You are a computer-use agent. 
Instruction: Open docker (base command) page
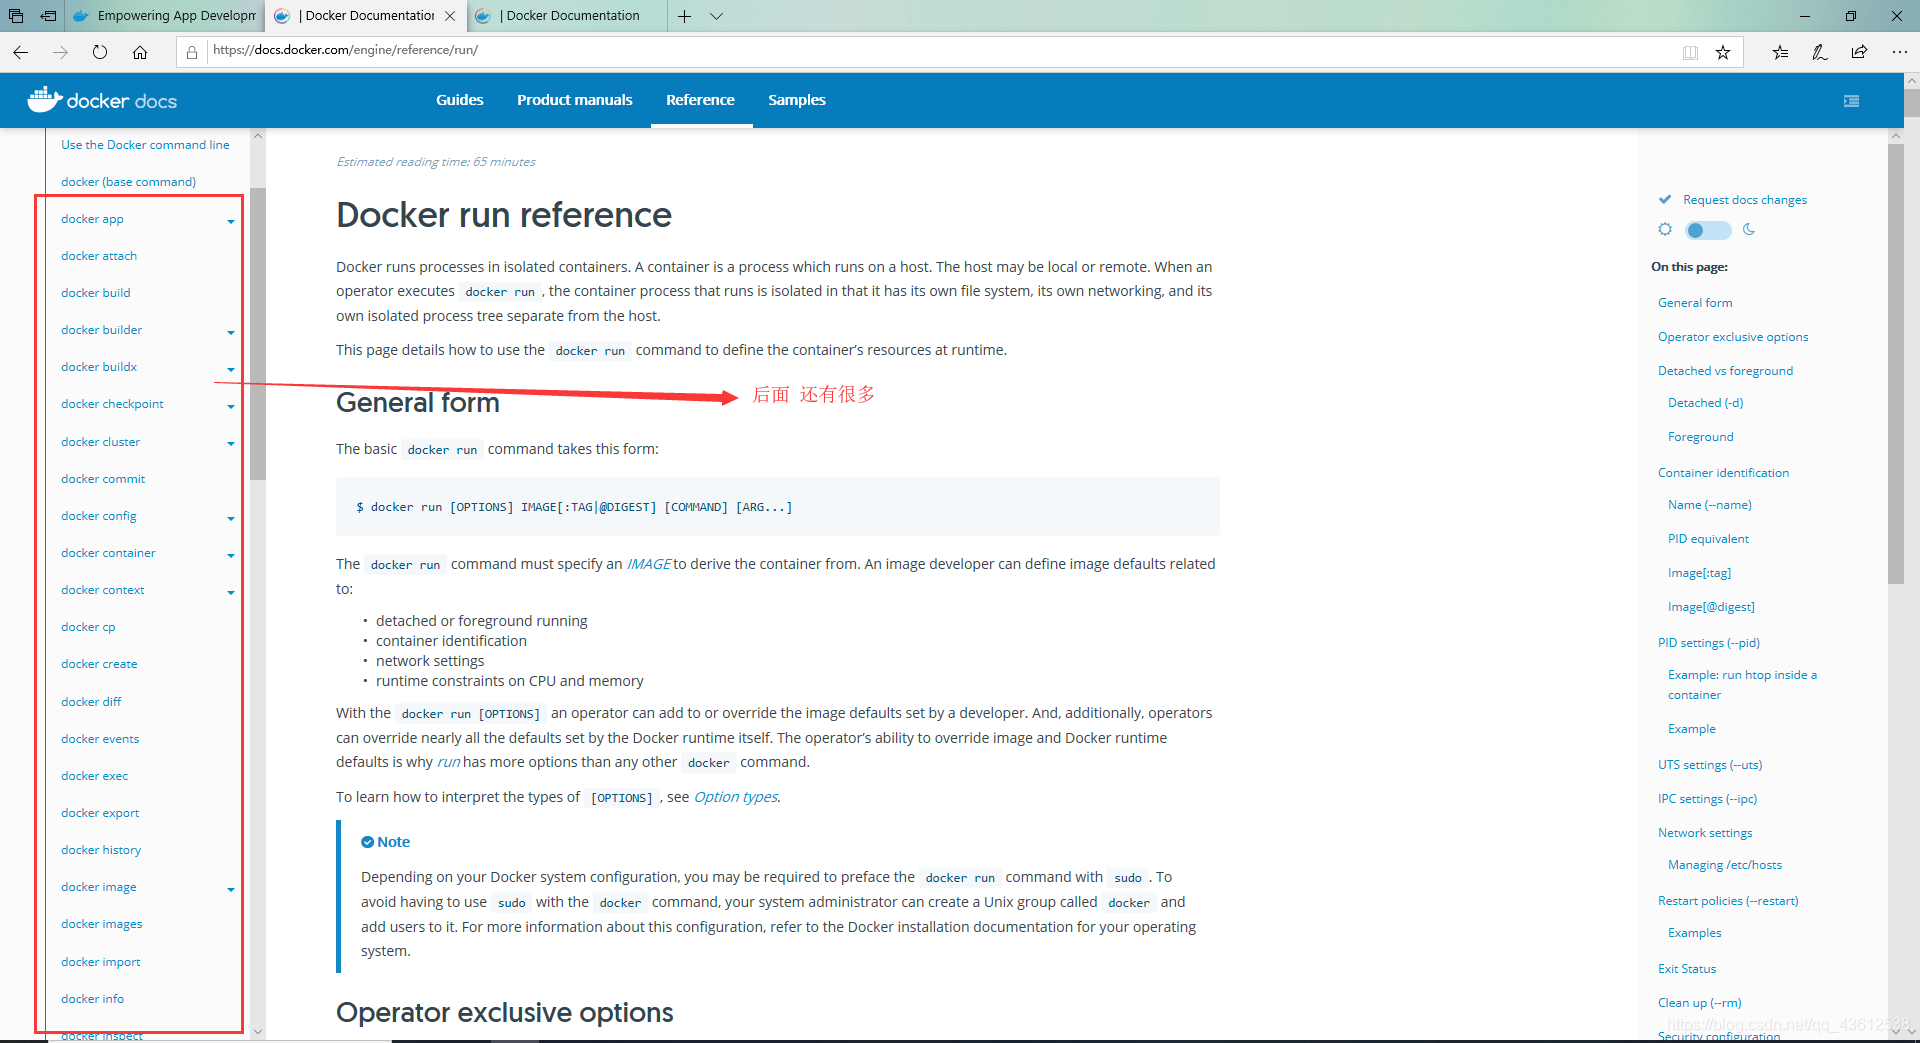(128, 182)
